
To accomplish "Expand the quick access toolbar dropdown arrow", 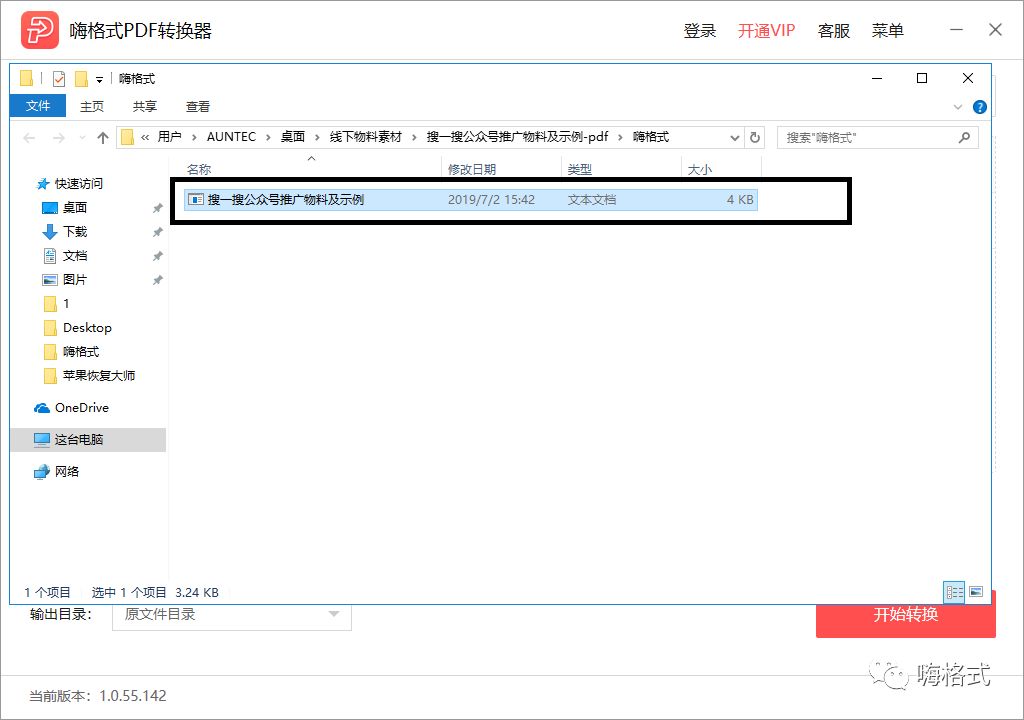I will [99, 78].
